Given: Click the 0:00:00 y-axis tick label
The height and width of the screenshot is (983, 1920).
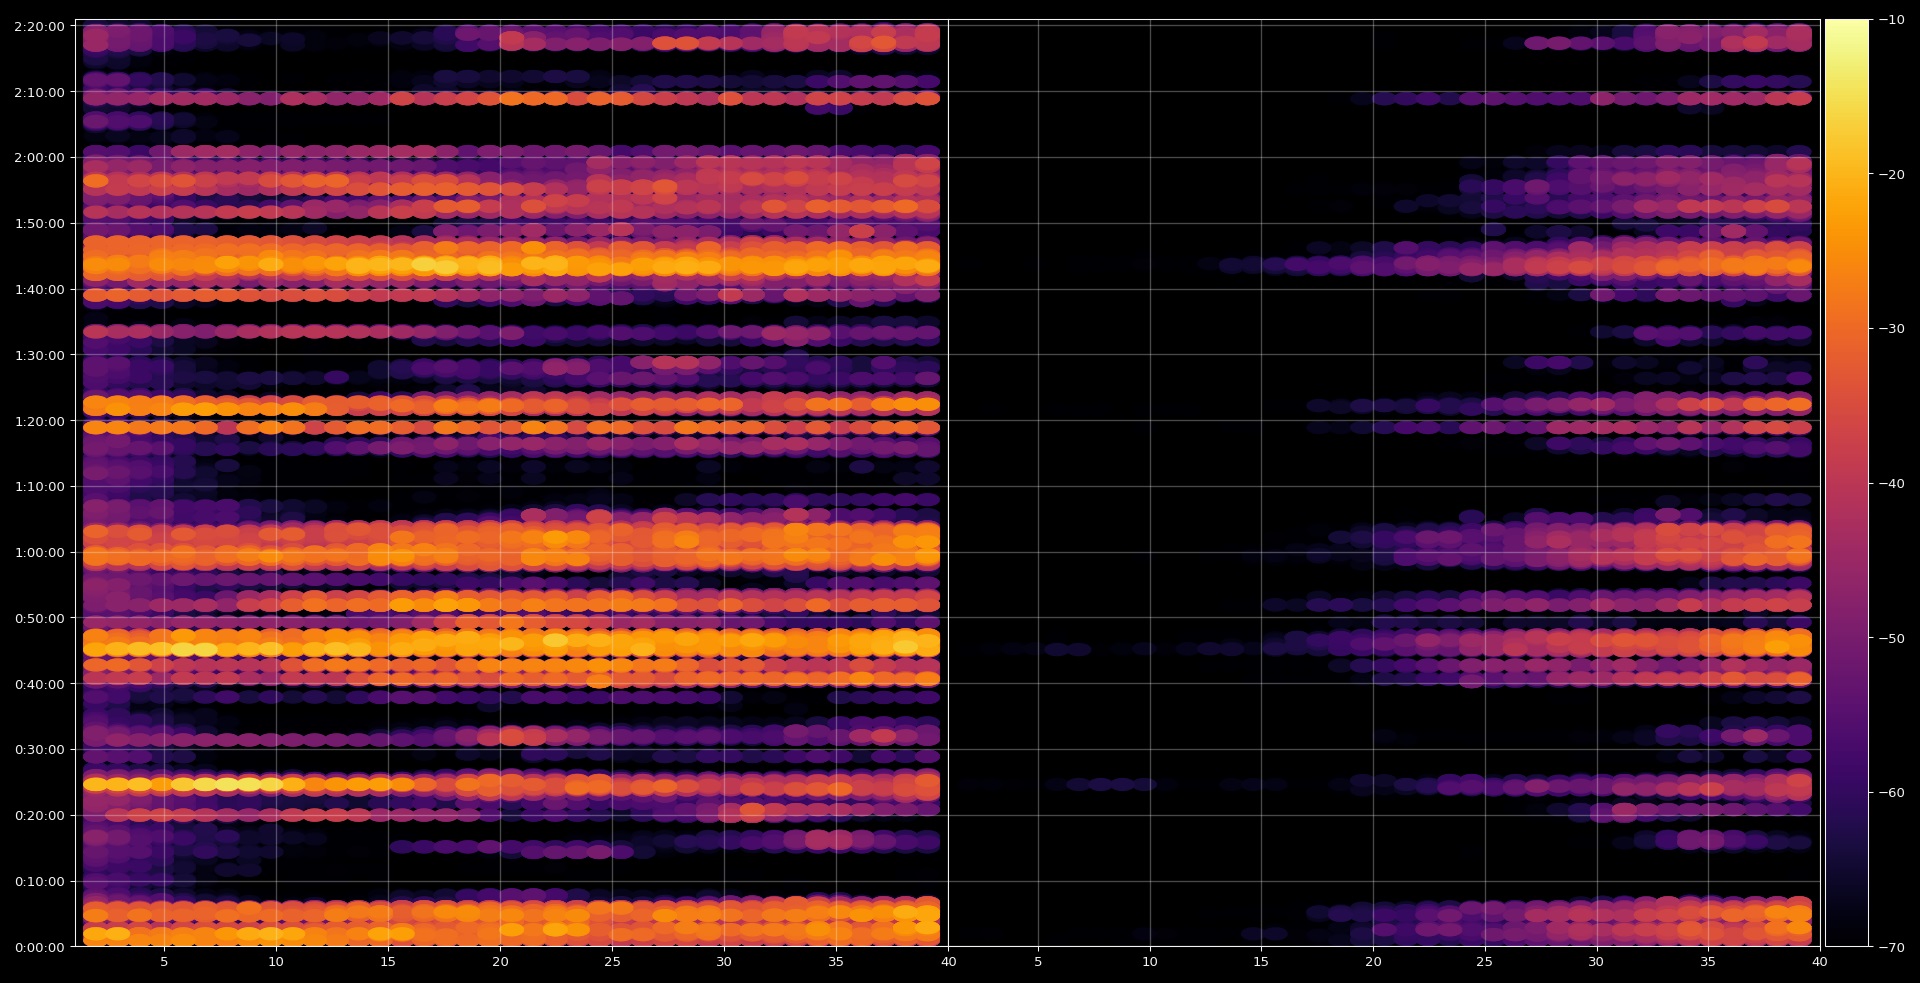Looking at the screenshot, I should coord(40,947).
